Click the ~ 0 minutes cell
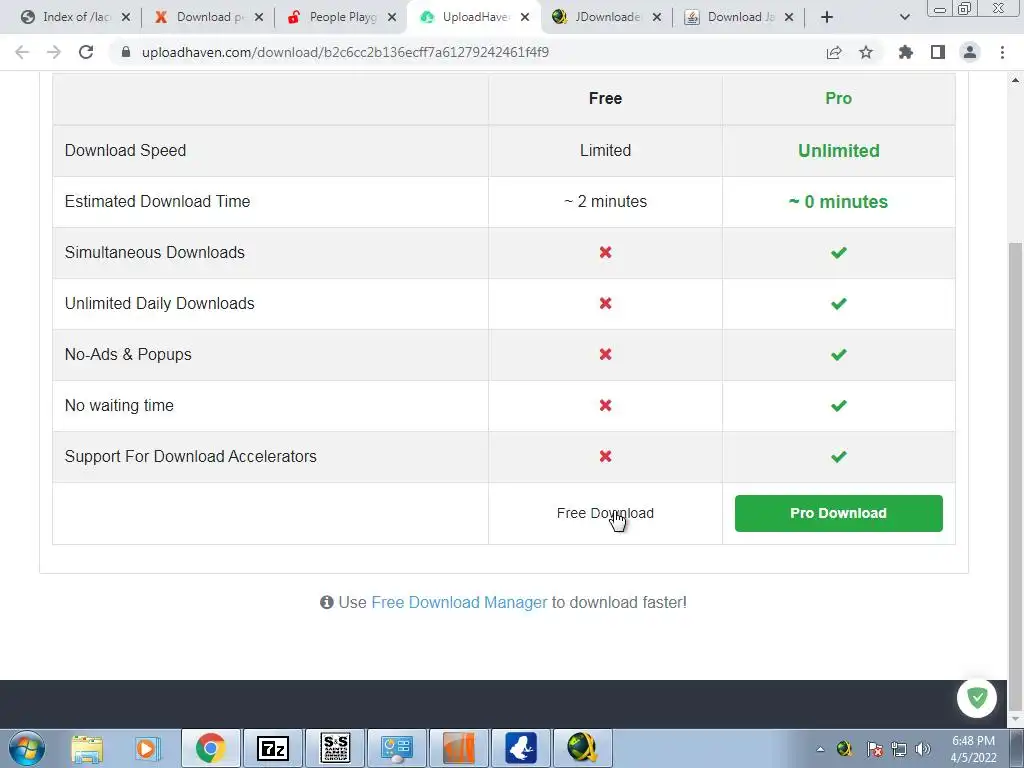This screenshot has width=1024, height=768. pos(839,202)
